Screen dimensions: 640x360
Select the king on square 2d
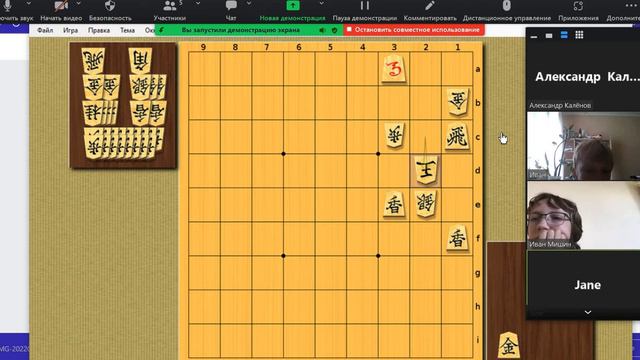pyautogui.click(x=426, y=170)
